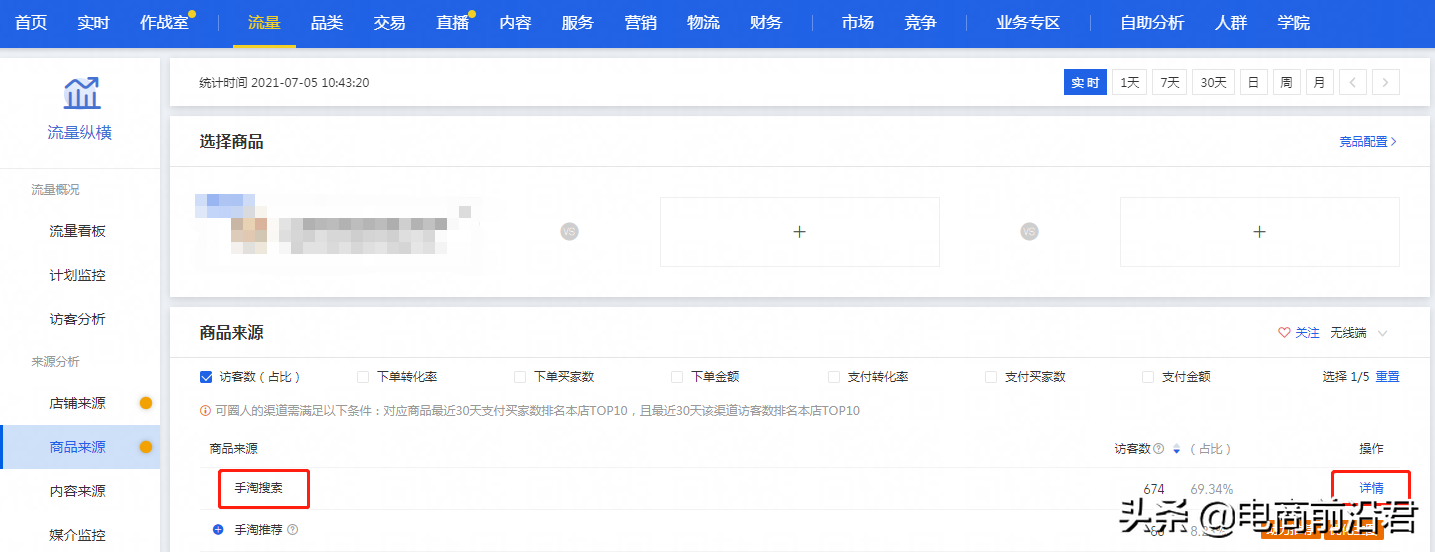Open 业务专区 in the top navigation
Viewport: 1435px width, 552px height.
1028,23
